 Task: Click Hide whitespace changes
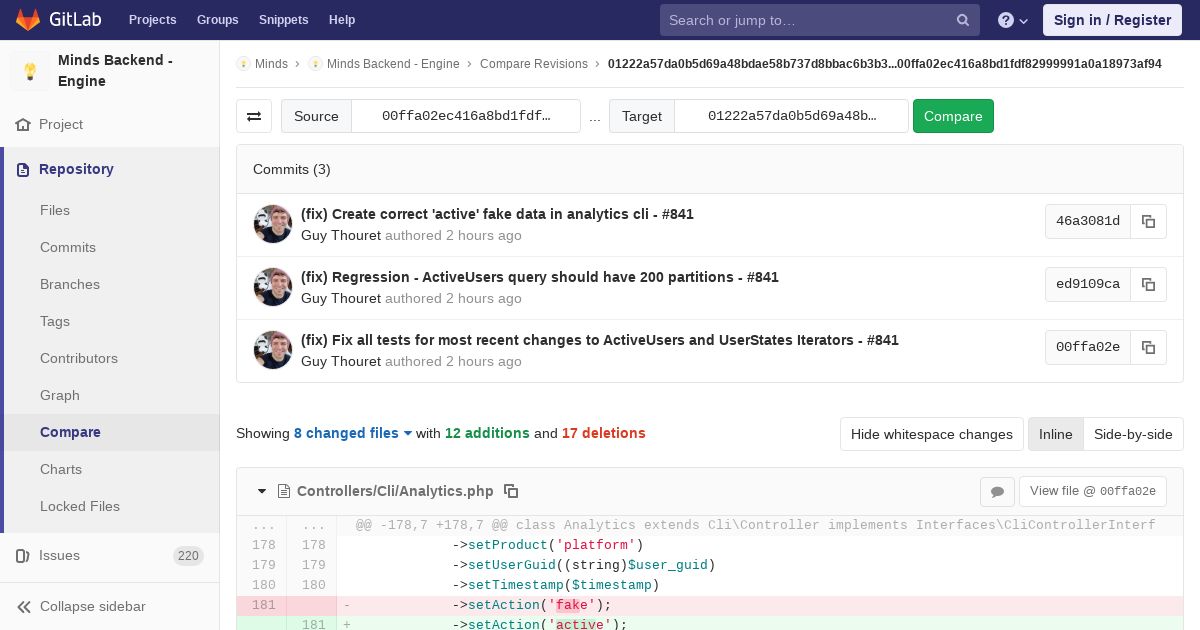coord(932,434)
